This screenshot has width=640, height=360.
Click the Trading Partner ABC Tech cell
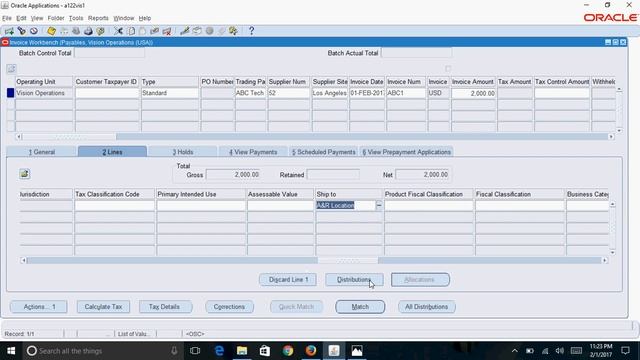(250, 93)
